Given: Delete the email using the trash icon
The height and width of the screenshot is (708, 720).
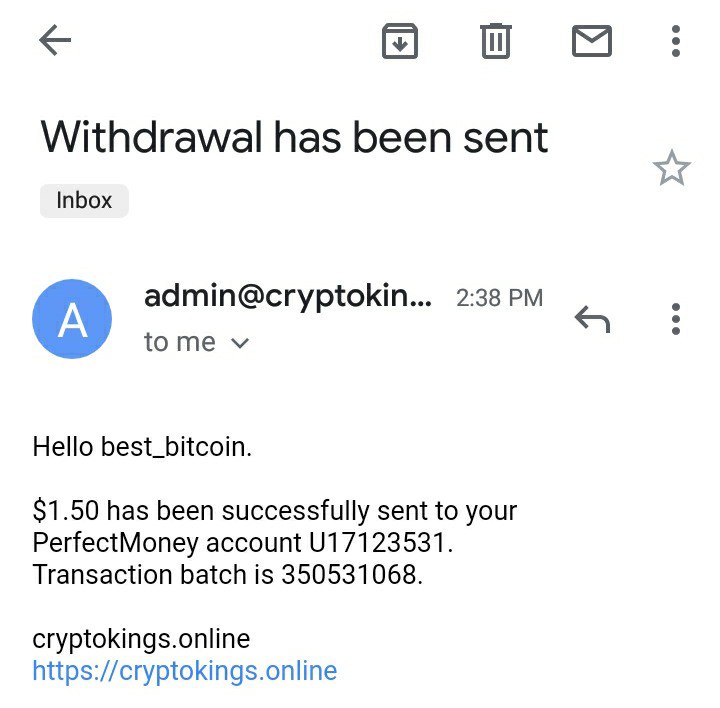Looking at the screenshot, I should point(496,41).
